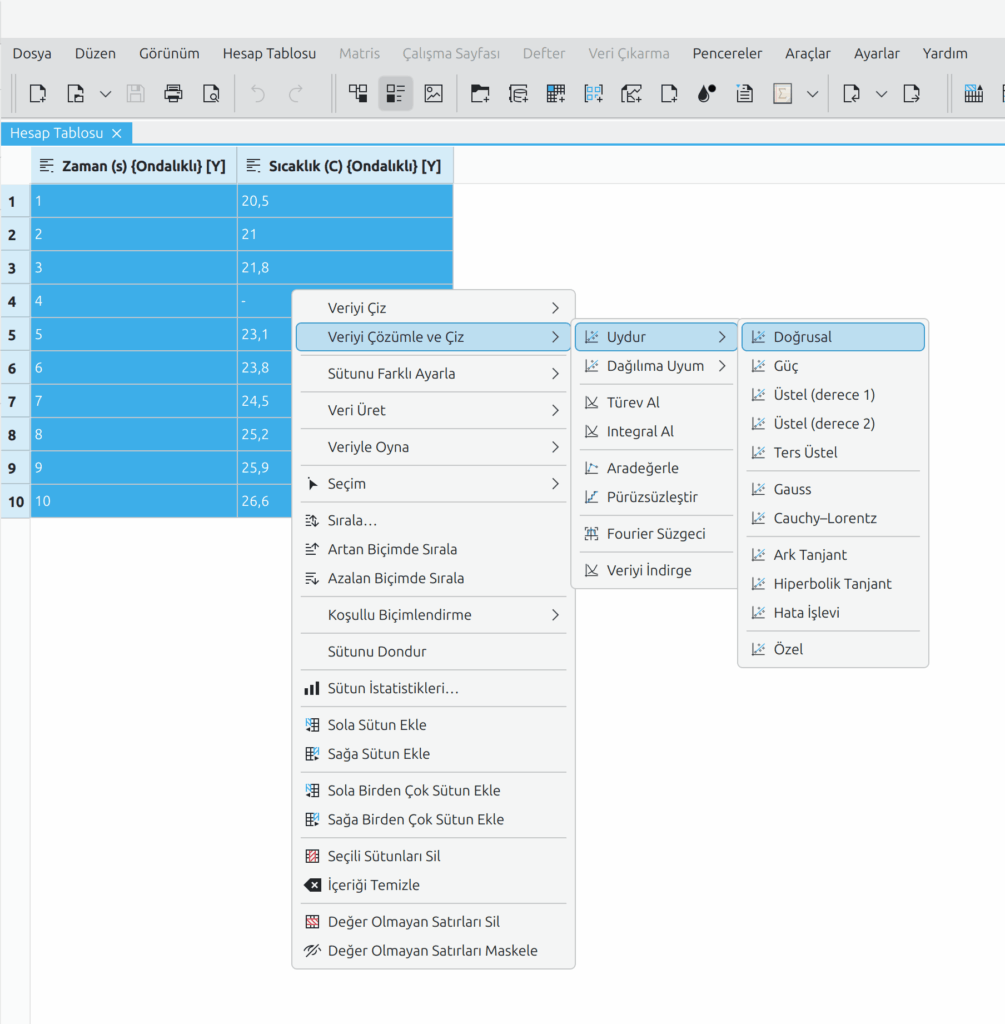Select Gauss fit in the fit list
1005x1024 pixels.
[833, 489]
